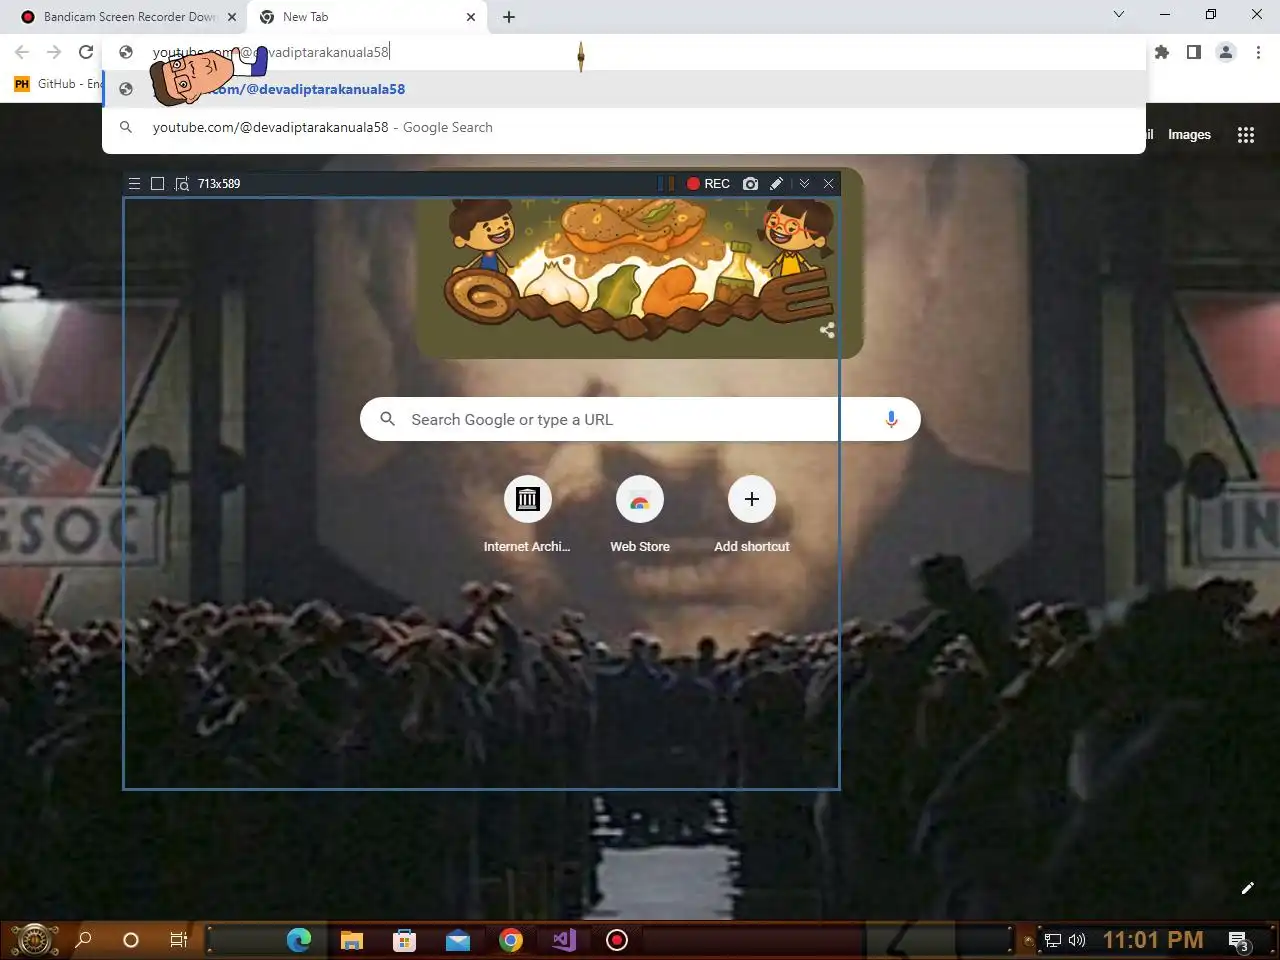The height and width of the screenshot is (960, 1280).
Task: Click the Search Google or type a URL box
Action: 640,419
